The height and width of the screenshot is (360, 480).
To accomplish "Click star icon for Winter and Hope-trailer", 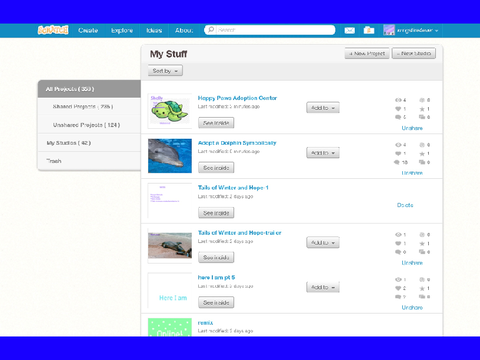I will [422, 243].
